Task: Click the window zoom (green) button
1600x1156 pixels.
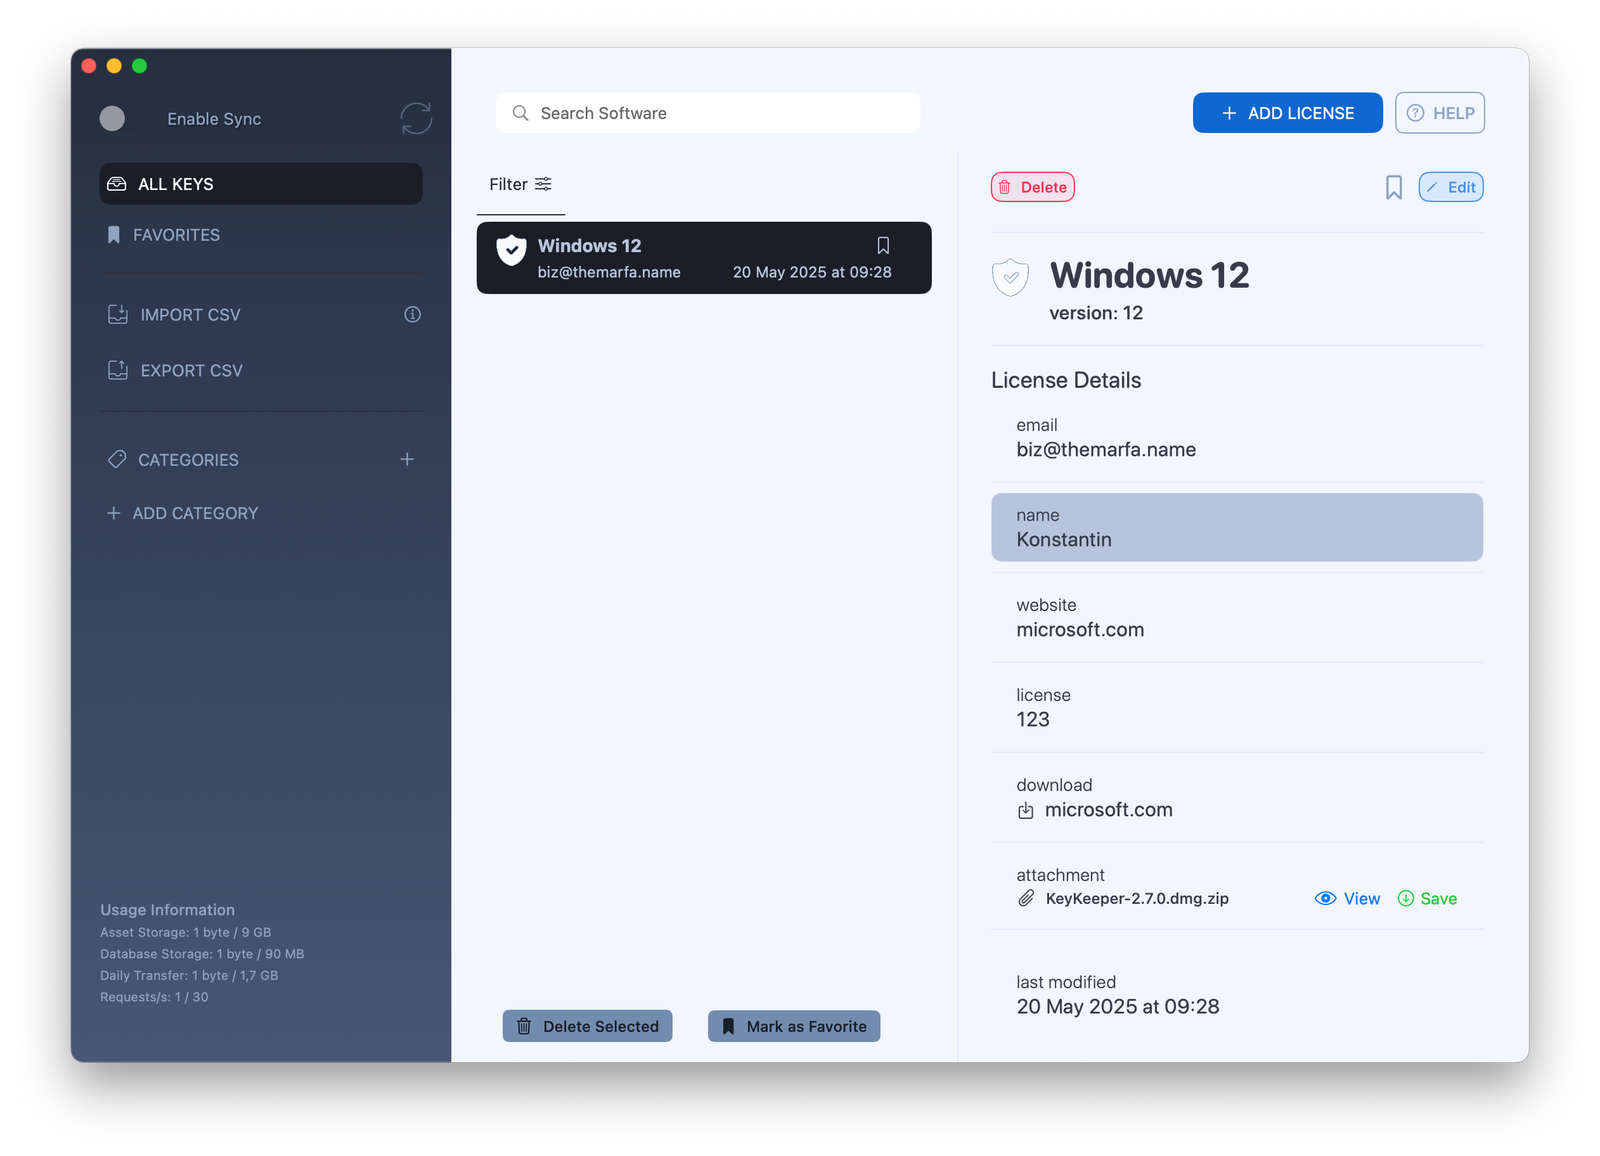Action: (140, 66)
